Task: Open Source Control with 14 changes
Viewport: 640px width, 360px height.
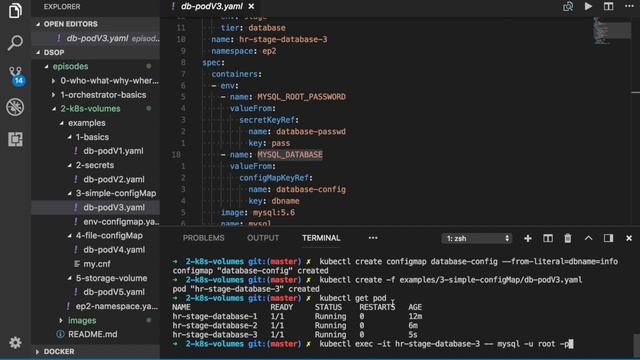Action: [x=16, y=76]
